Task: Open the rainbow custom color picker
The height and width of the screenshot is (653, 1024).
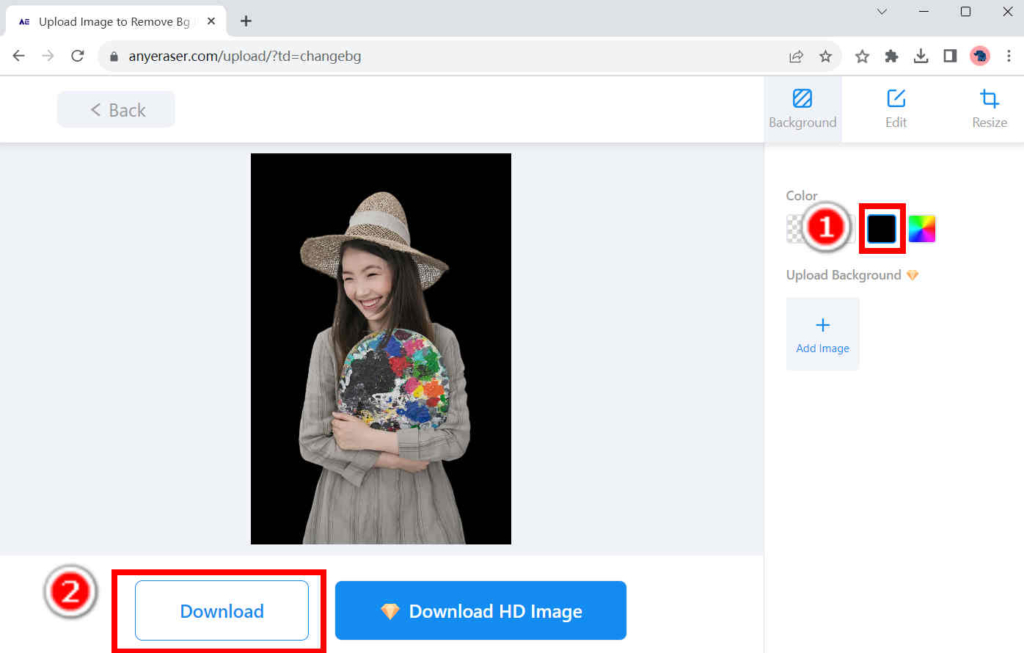Action: [921, 228]
